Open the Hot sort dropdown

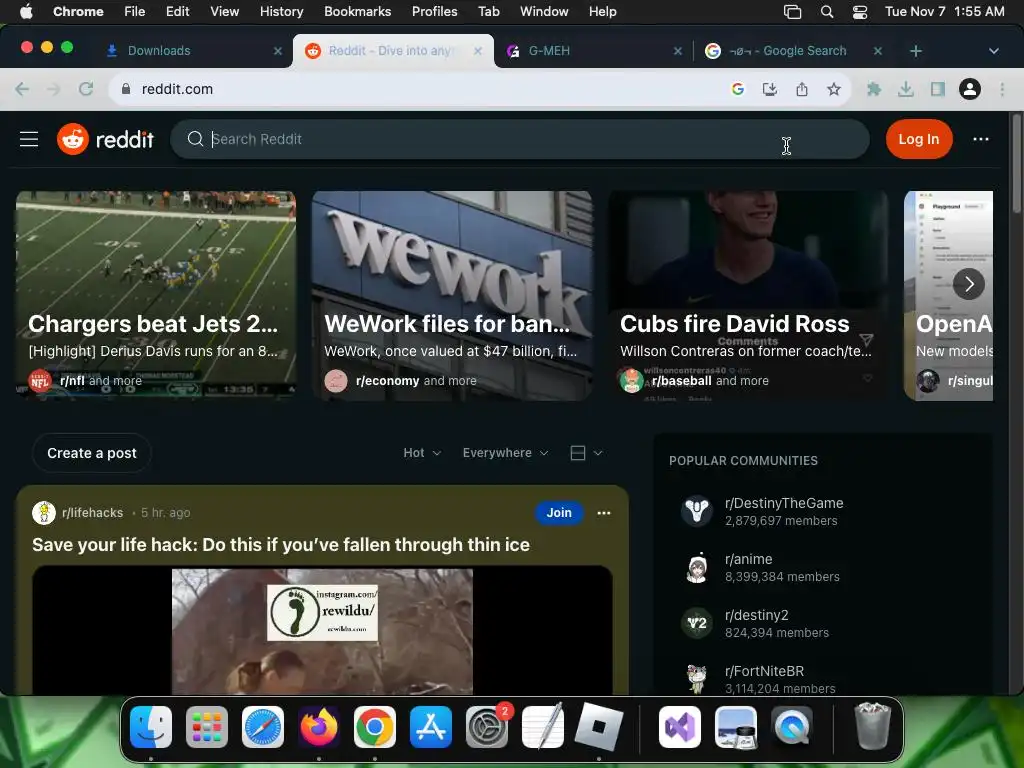[x=422, y=453]
